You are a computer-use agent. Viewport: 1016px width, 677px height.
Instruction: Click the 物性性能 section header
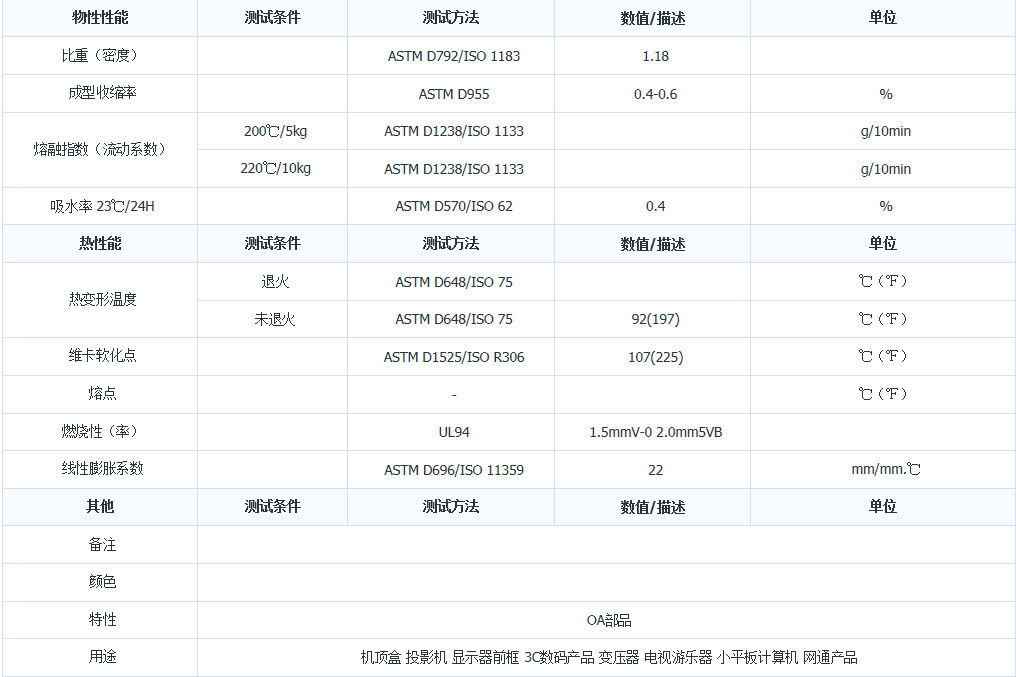point(100,18)
